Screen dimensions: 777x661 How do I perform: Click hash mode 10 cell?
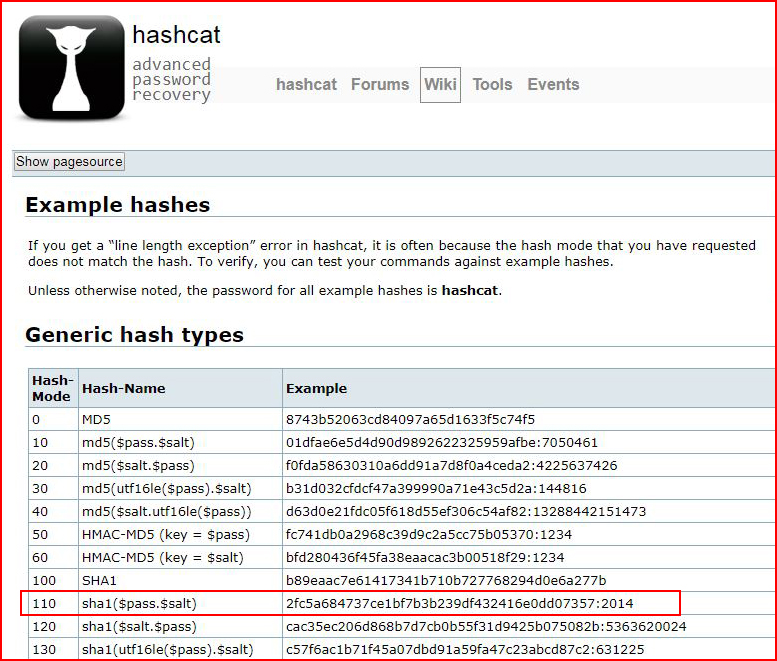tap(53, 442)
